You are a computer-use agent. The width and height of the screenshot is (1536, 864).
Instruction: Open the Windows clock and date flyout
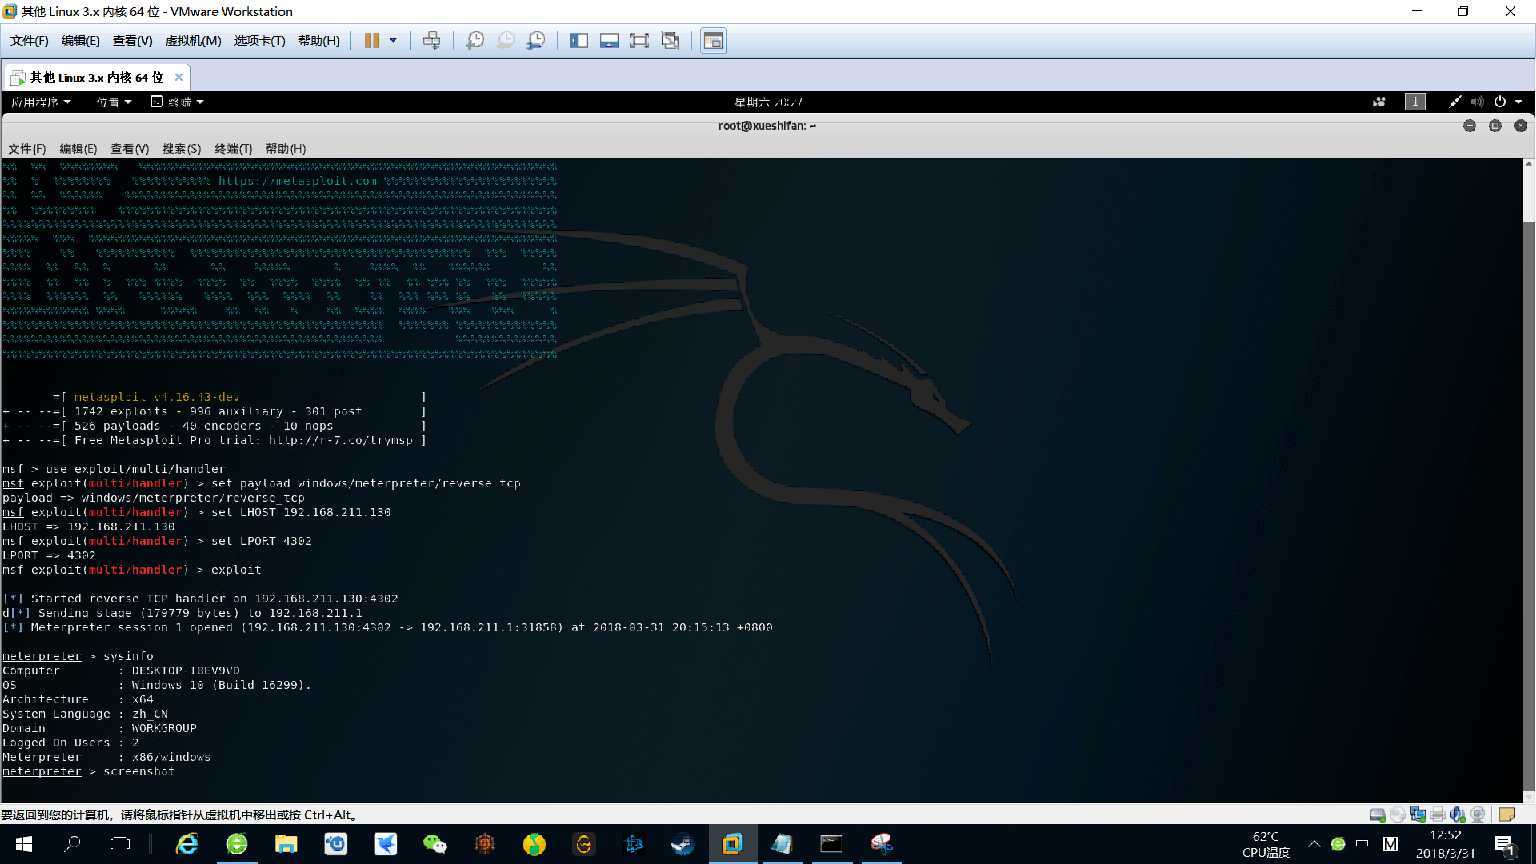(1445, 844)
